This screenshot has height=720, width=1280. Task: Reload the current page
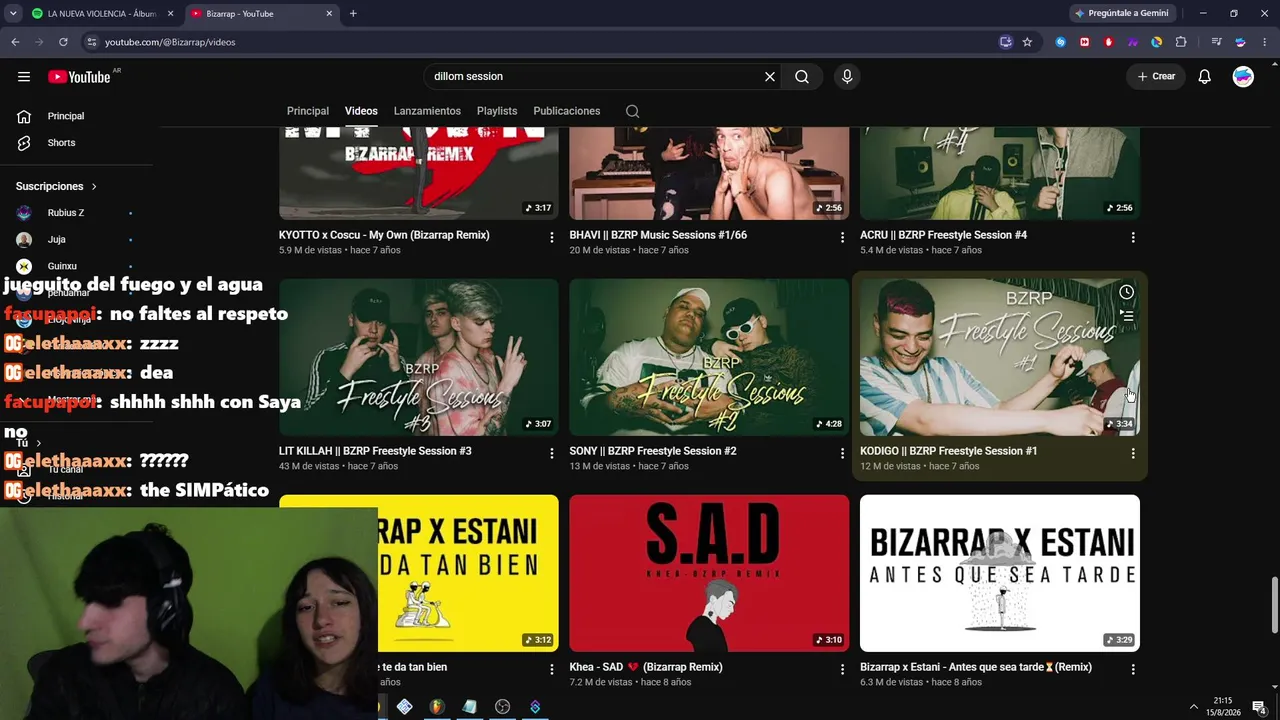tap(63, 42)
